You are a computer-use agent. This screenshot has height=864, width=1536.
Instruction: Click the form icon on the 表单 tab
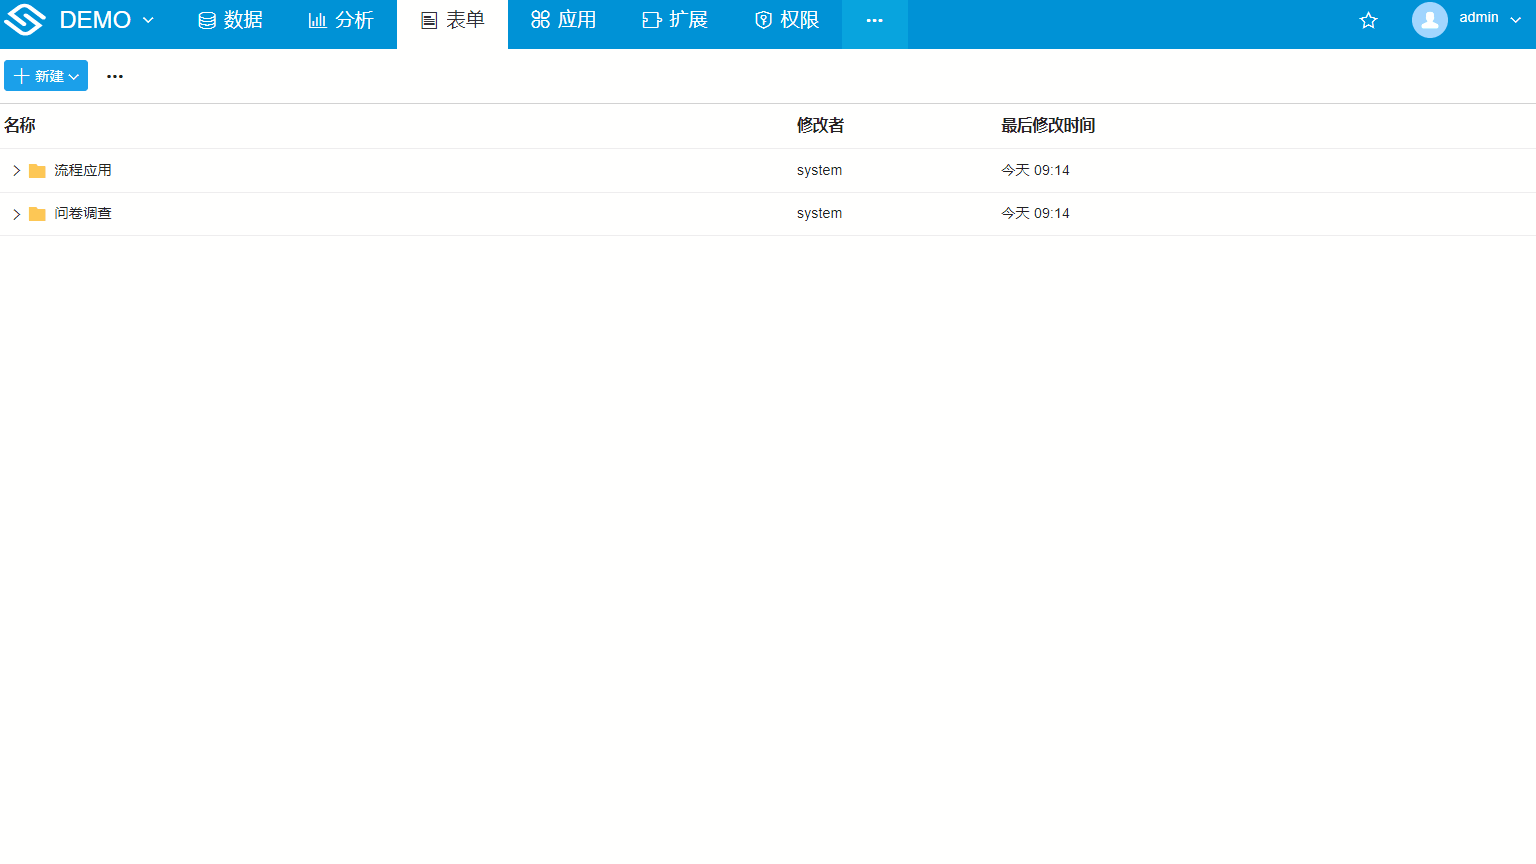point(429,19)
